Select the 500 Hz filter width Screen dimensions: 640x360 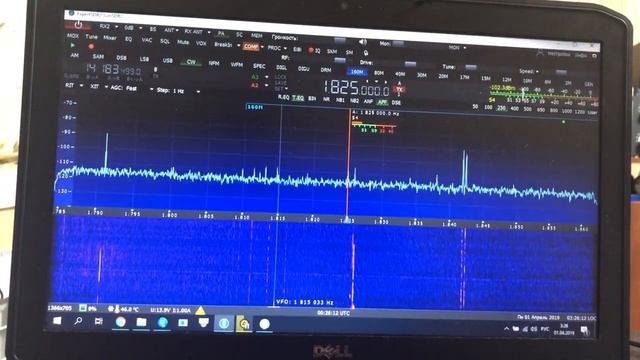(527, 109)
